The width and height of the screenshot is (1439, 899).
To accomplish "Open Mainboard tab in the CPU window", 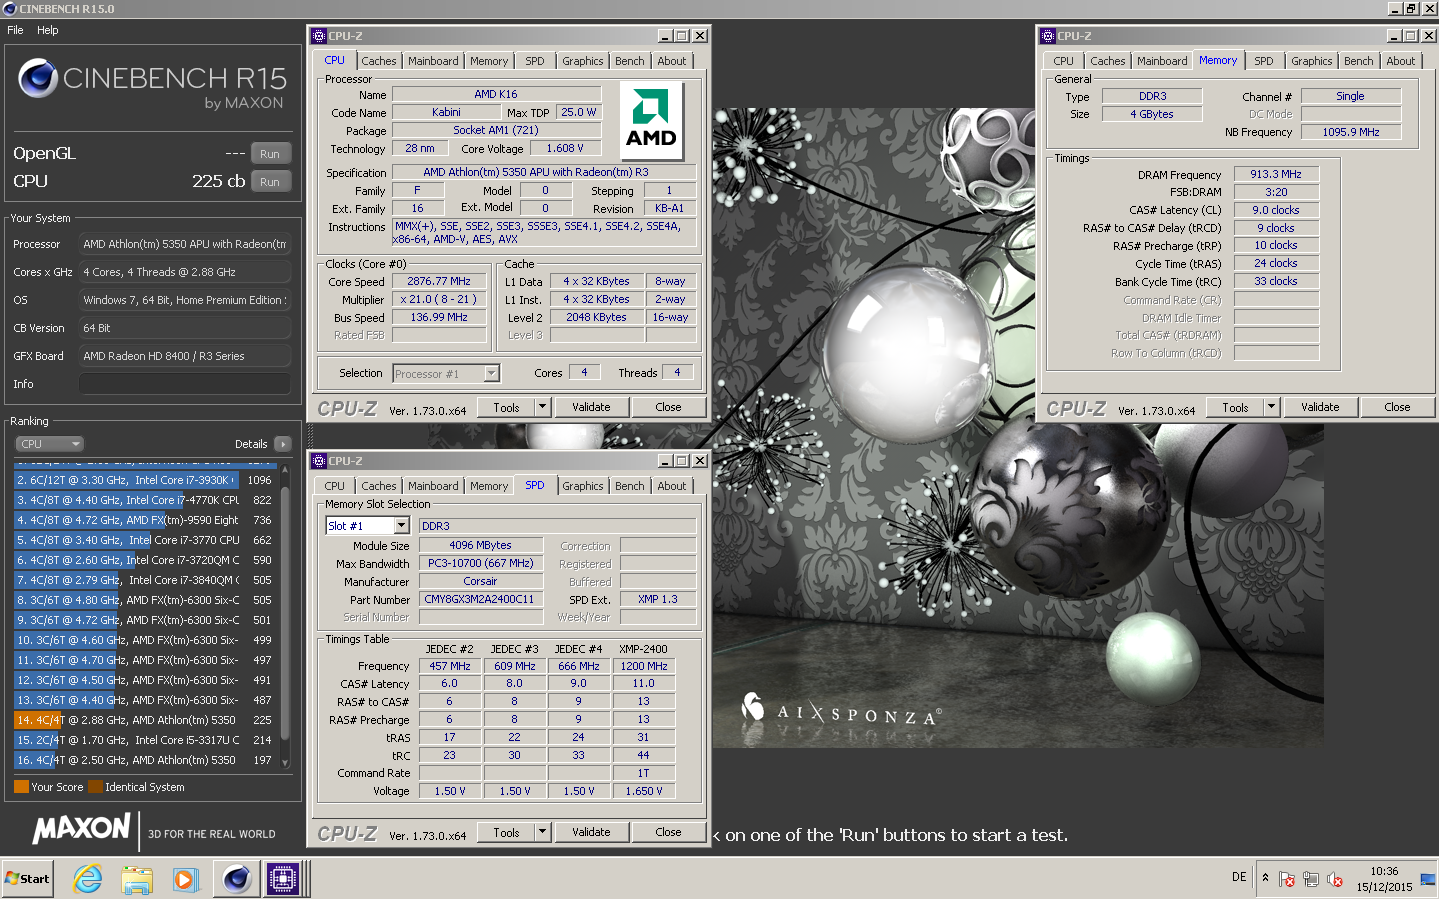I will 433,61.
